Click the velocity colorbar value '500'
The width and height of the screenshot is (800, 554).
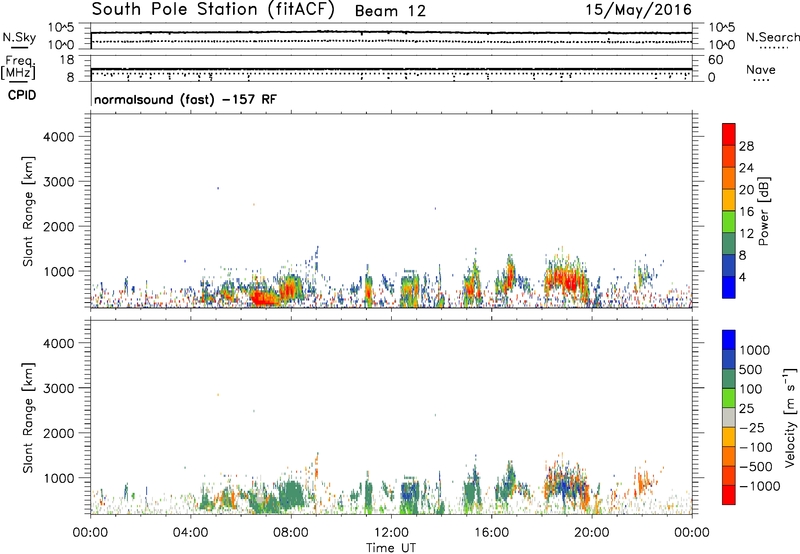751,369
